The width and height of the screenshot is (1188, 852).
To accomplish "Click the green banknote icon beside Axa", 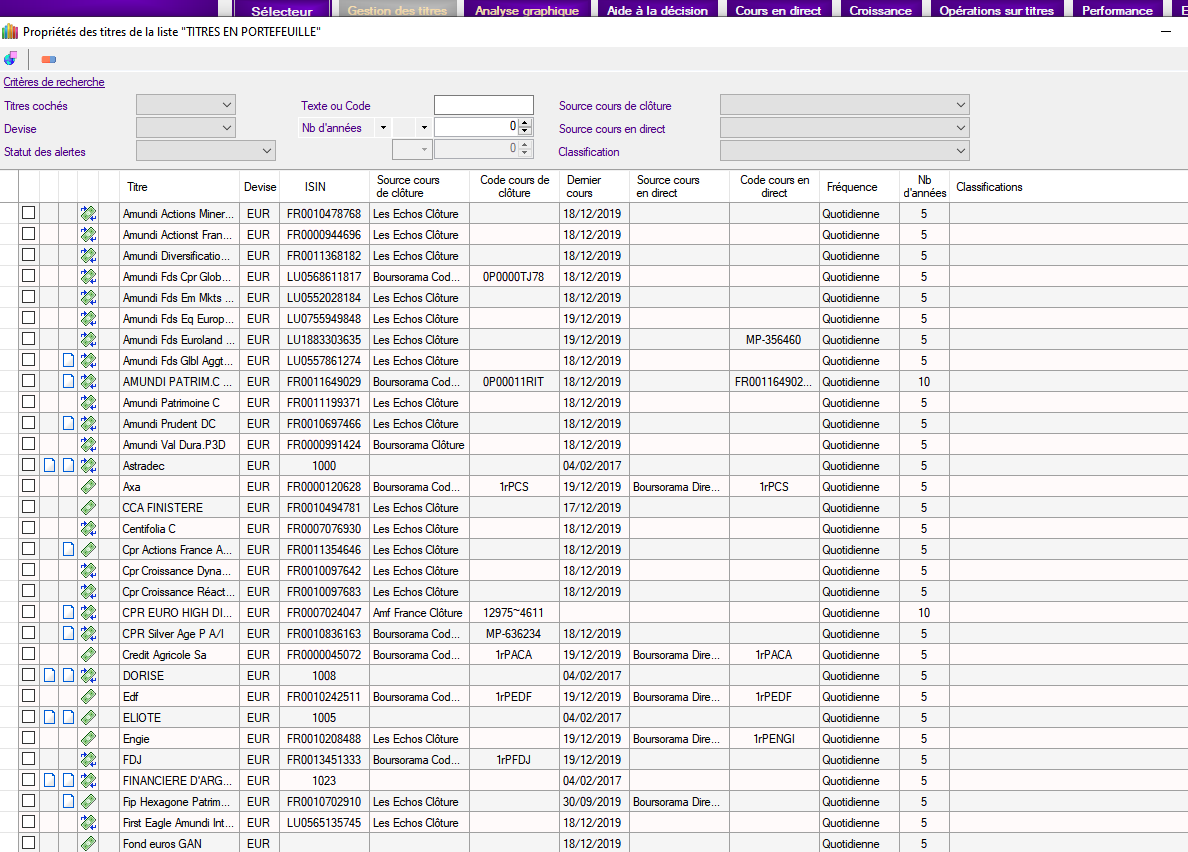I will (x=88, y=487).
